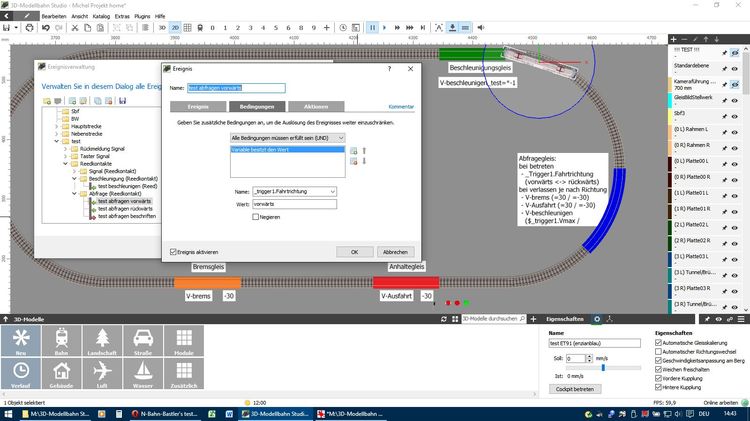
Task: Click OK in the Ereignis dialog
Action: coord(354,252)
